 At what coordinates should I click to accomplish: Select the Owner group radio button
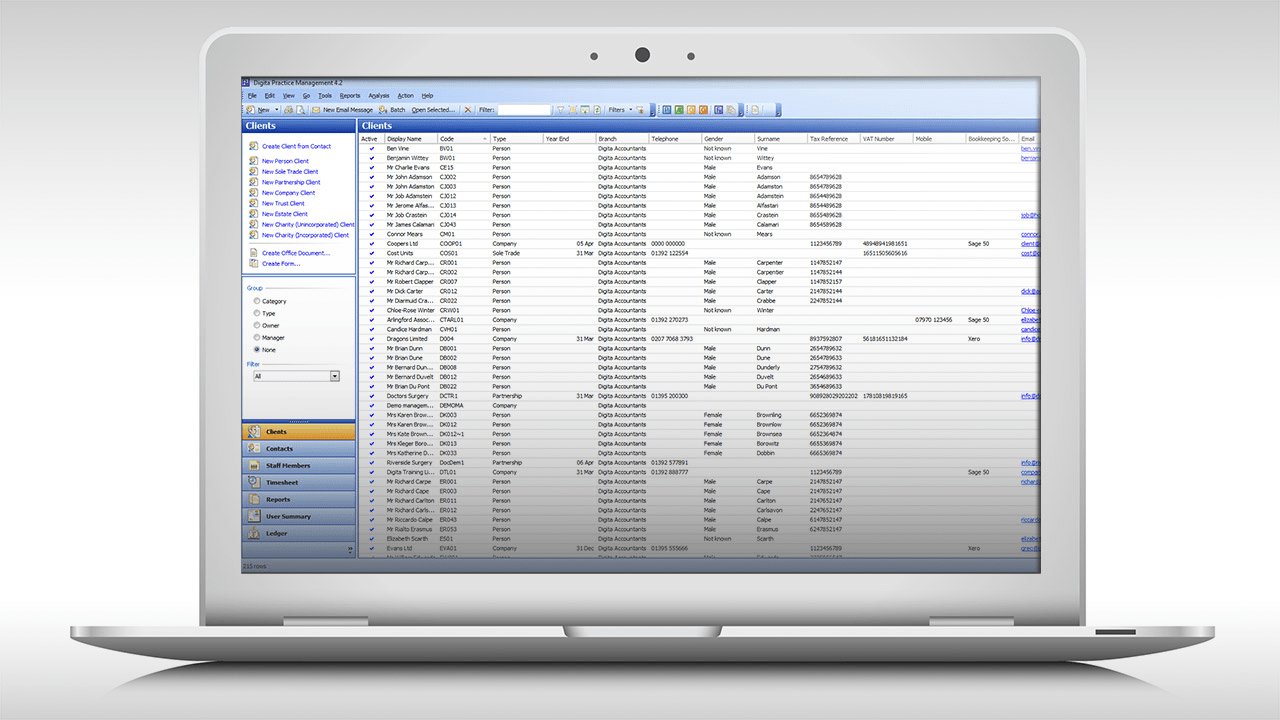(257, 325)
